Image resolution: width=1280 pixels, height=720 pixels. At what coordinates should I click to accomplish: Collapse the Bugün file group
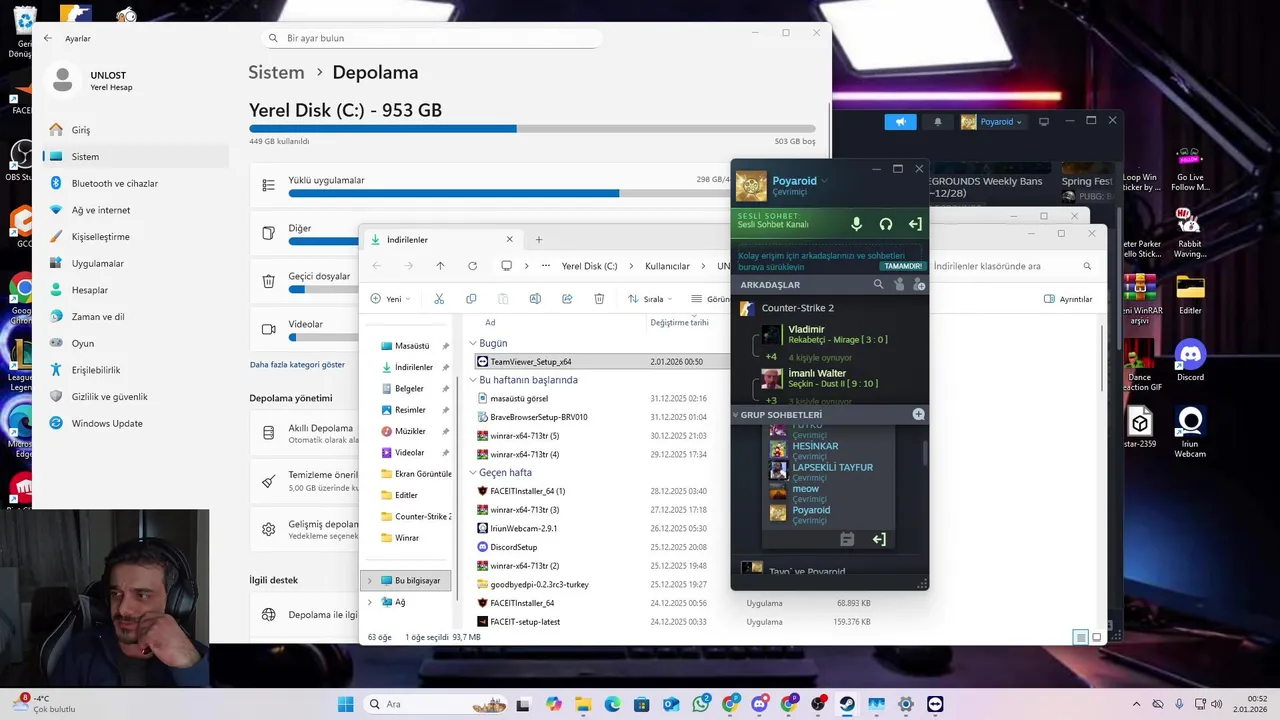pyautogui.click(x=473, y=343)
